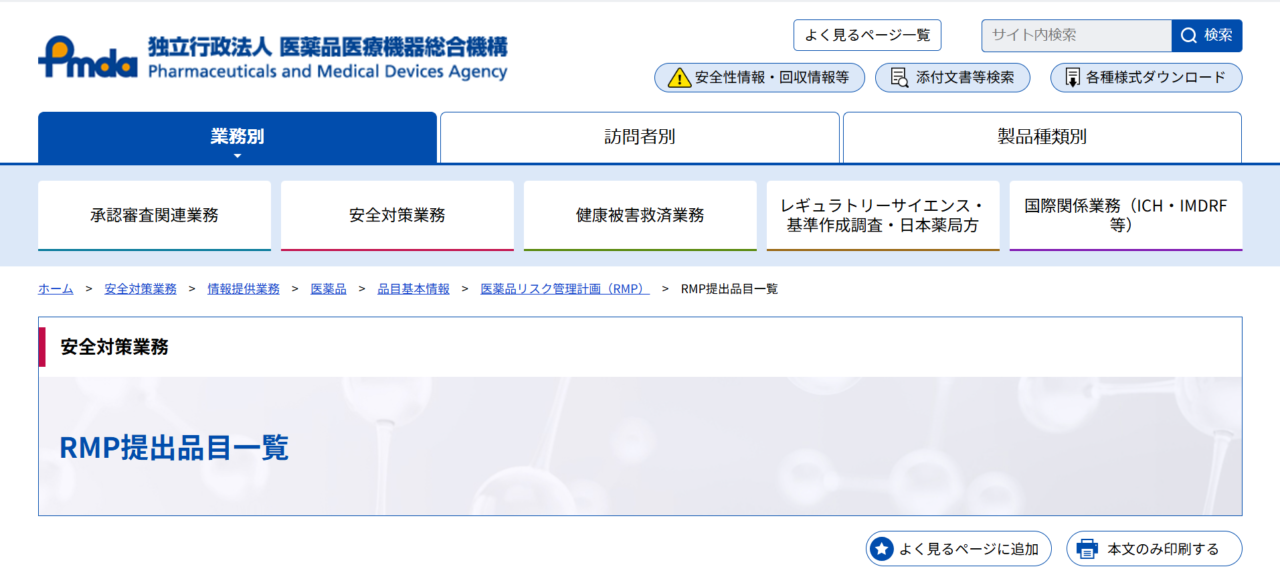
Task: Open the よく見るページ一覧 button
Action: click(x=866, y=35)
